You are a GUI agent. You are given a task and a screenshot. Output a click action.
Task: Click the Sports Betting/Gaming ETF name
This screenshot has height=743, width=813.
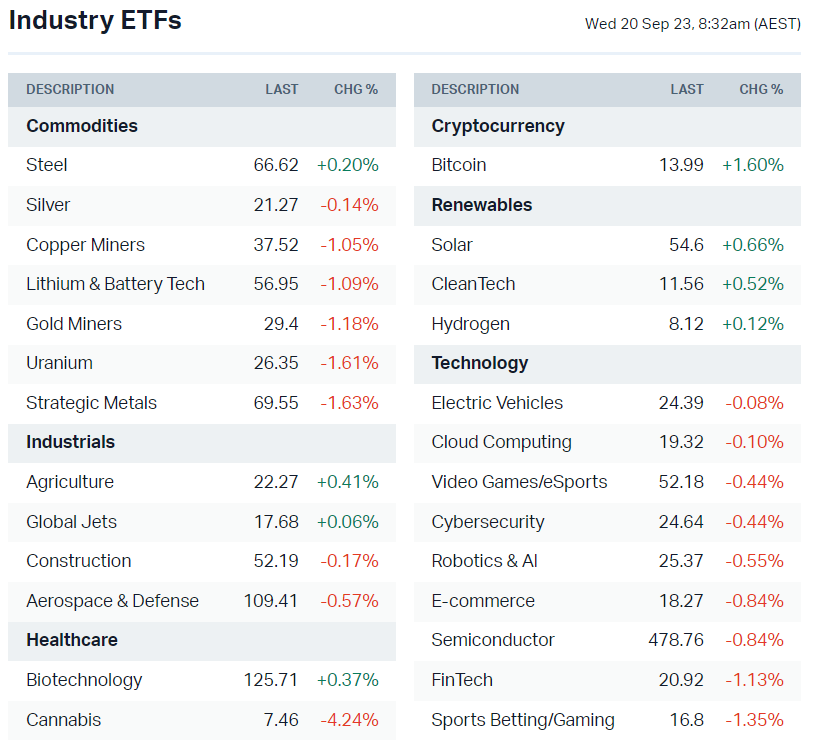[x=523, y=720]
